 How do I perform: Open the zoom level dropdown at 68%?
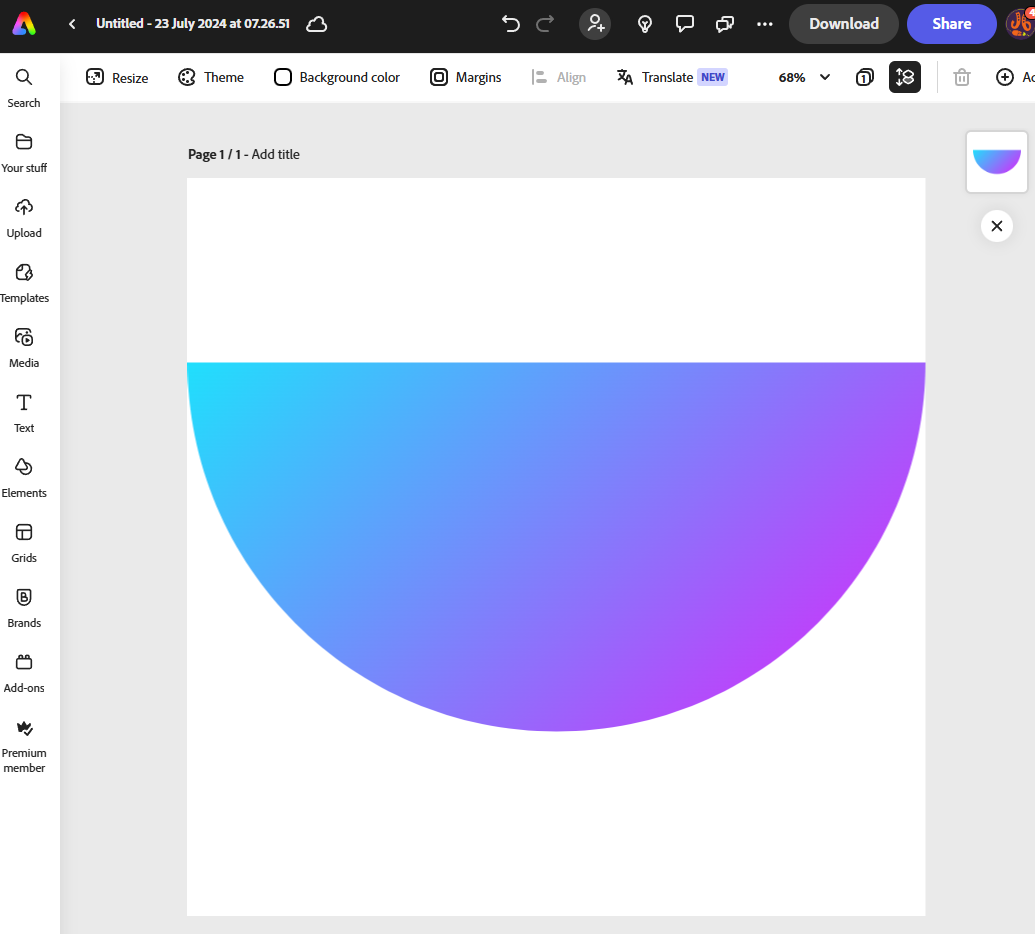[802, 77]
